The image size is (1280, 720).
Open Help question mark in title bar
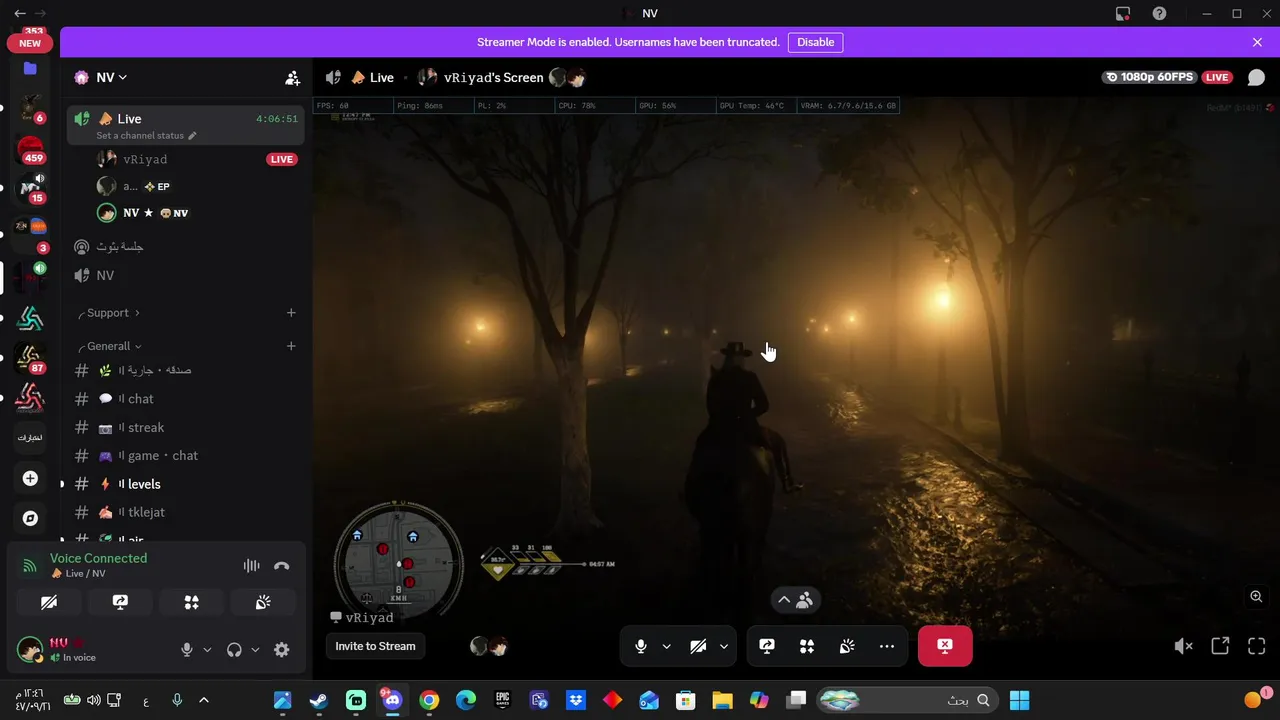1159,13
